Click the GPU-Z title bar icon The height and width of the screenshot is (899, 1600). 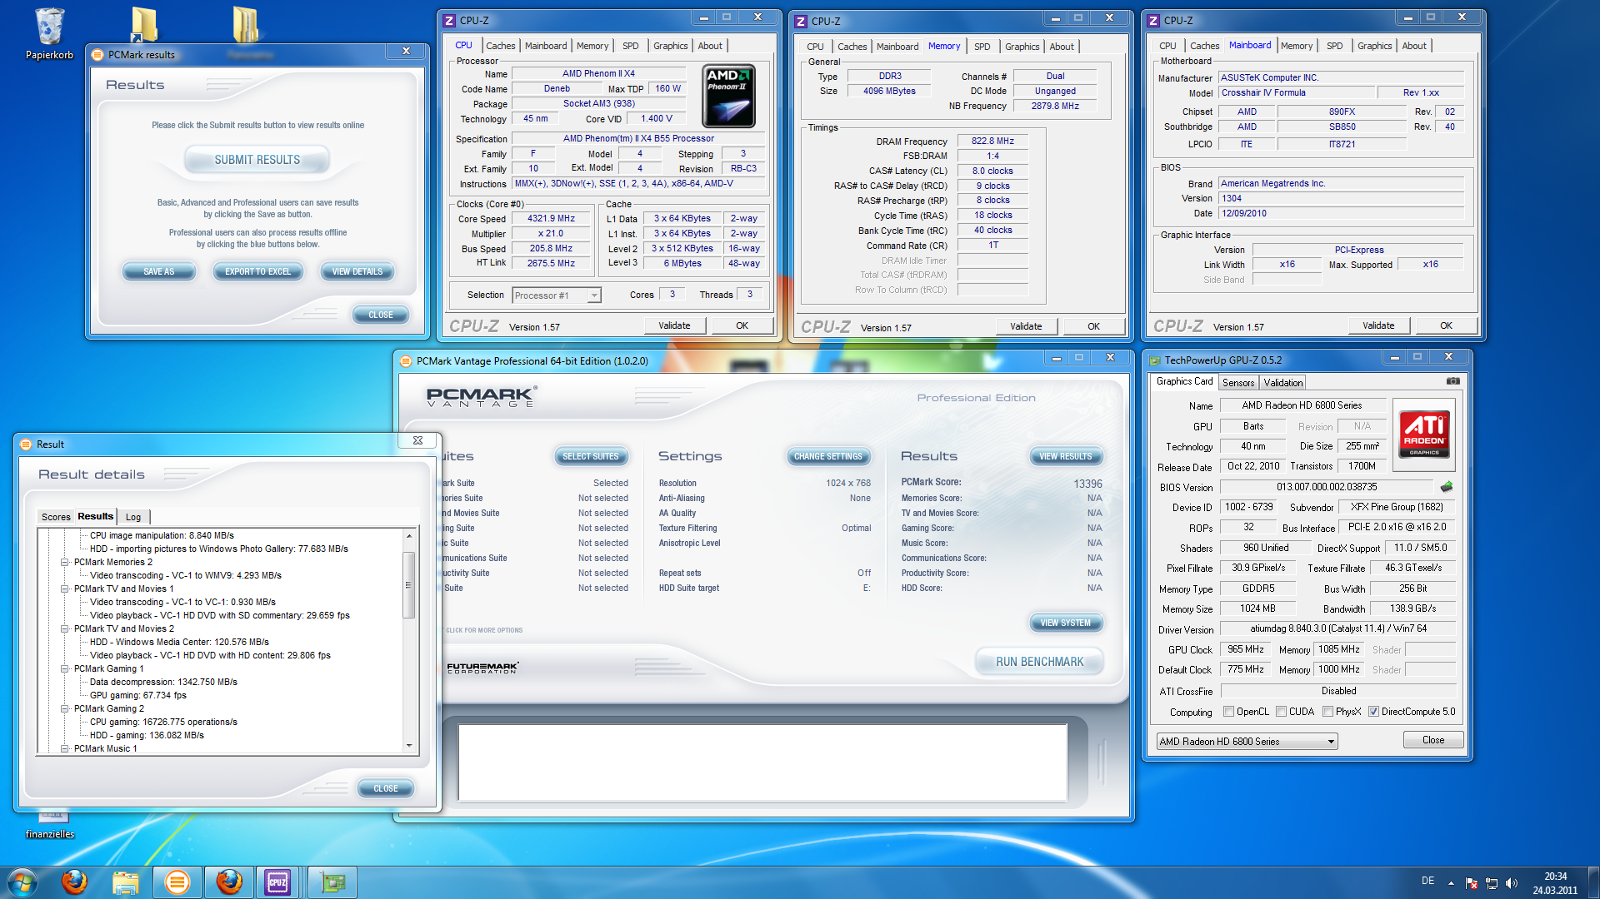[1155, 360]
